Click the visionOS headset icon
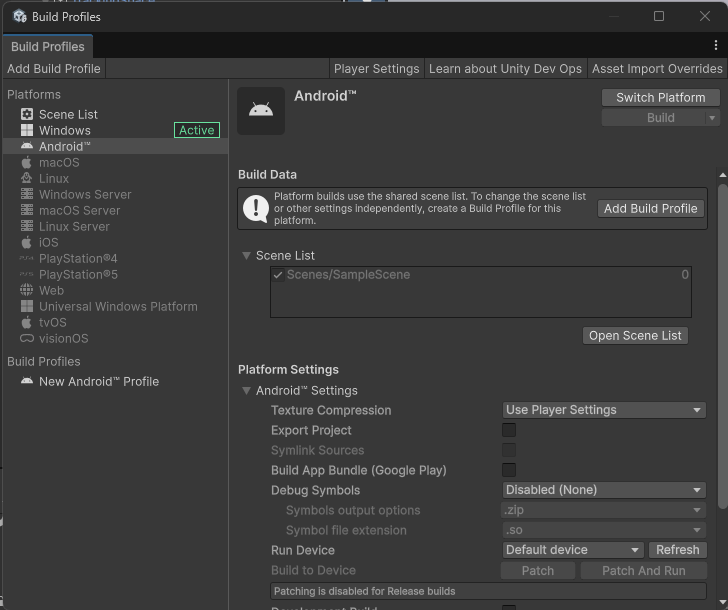 [26, 338]
